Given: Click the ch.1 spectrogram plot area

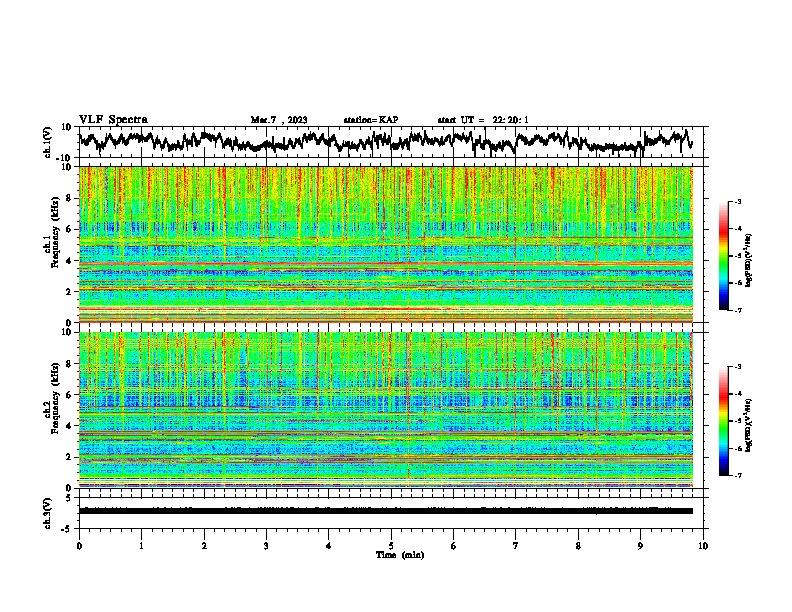Looking at the screenshot, I should click(x=386, y=244).
